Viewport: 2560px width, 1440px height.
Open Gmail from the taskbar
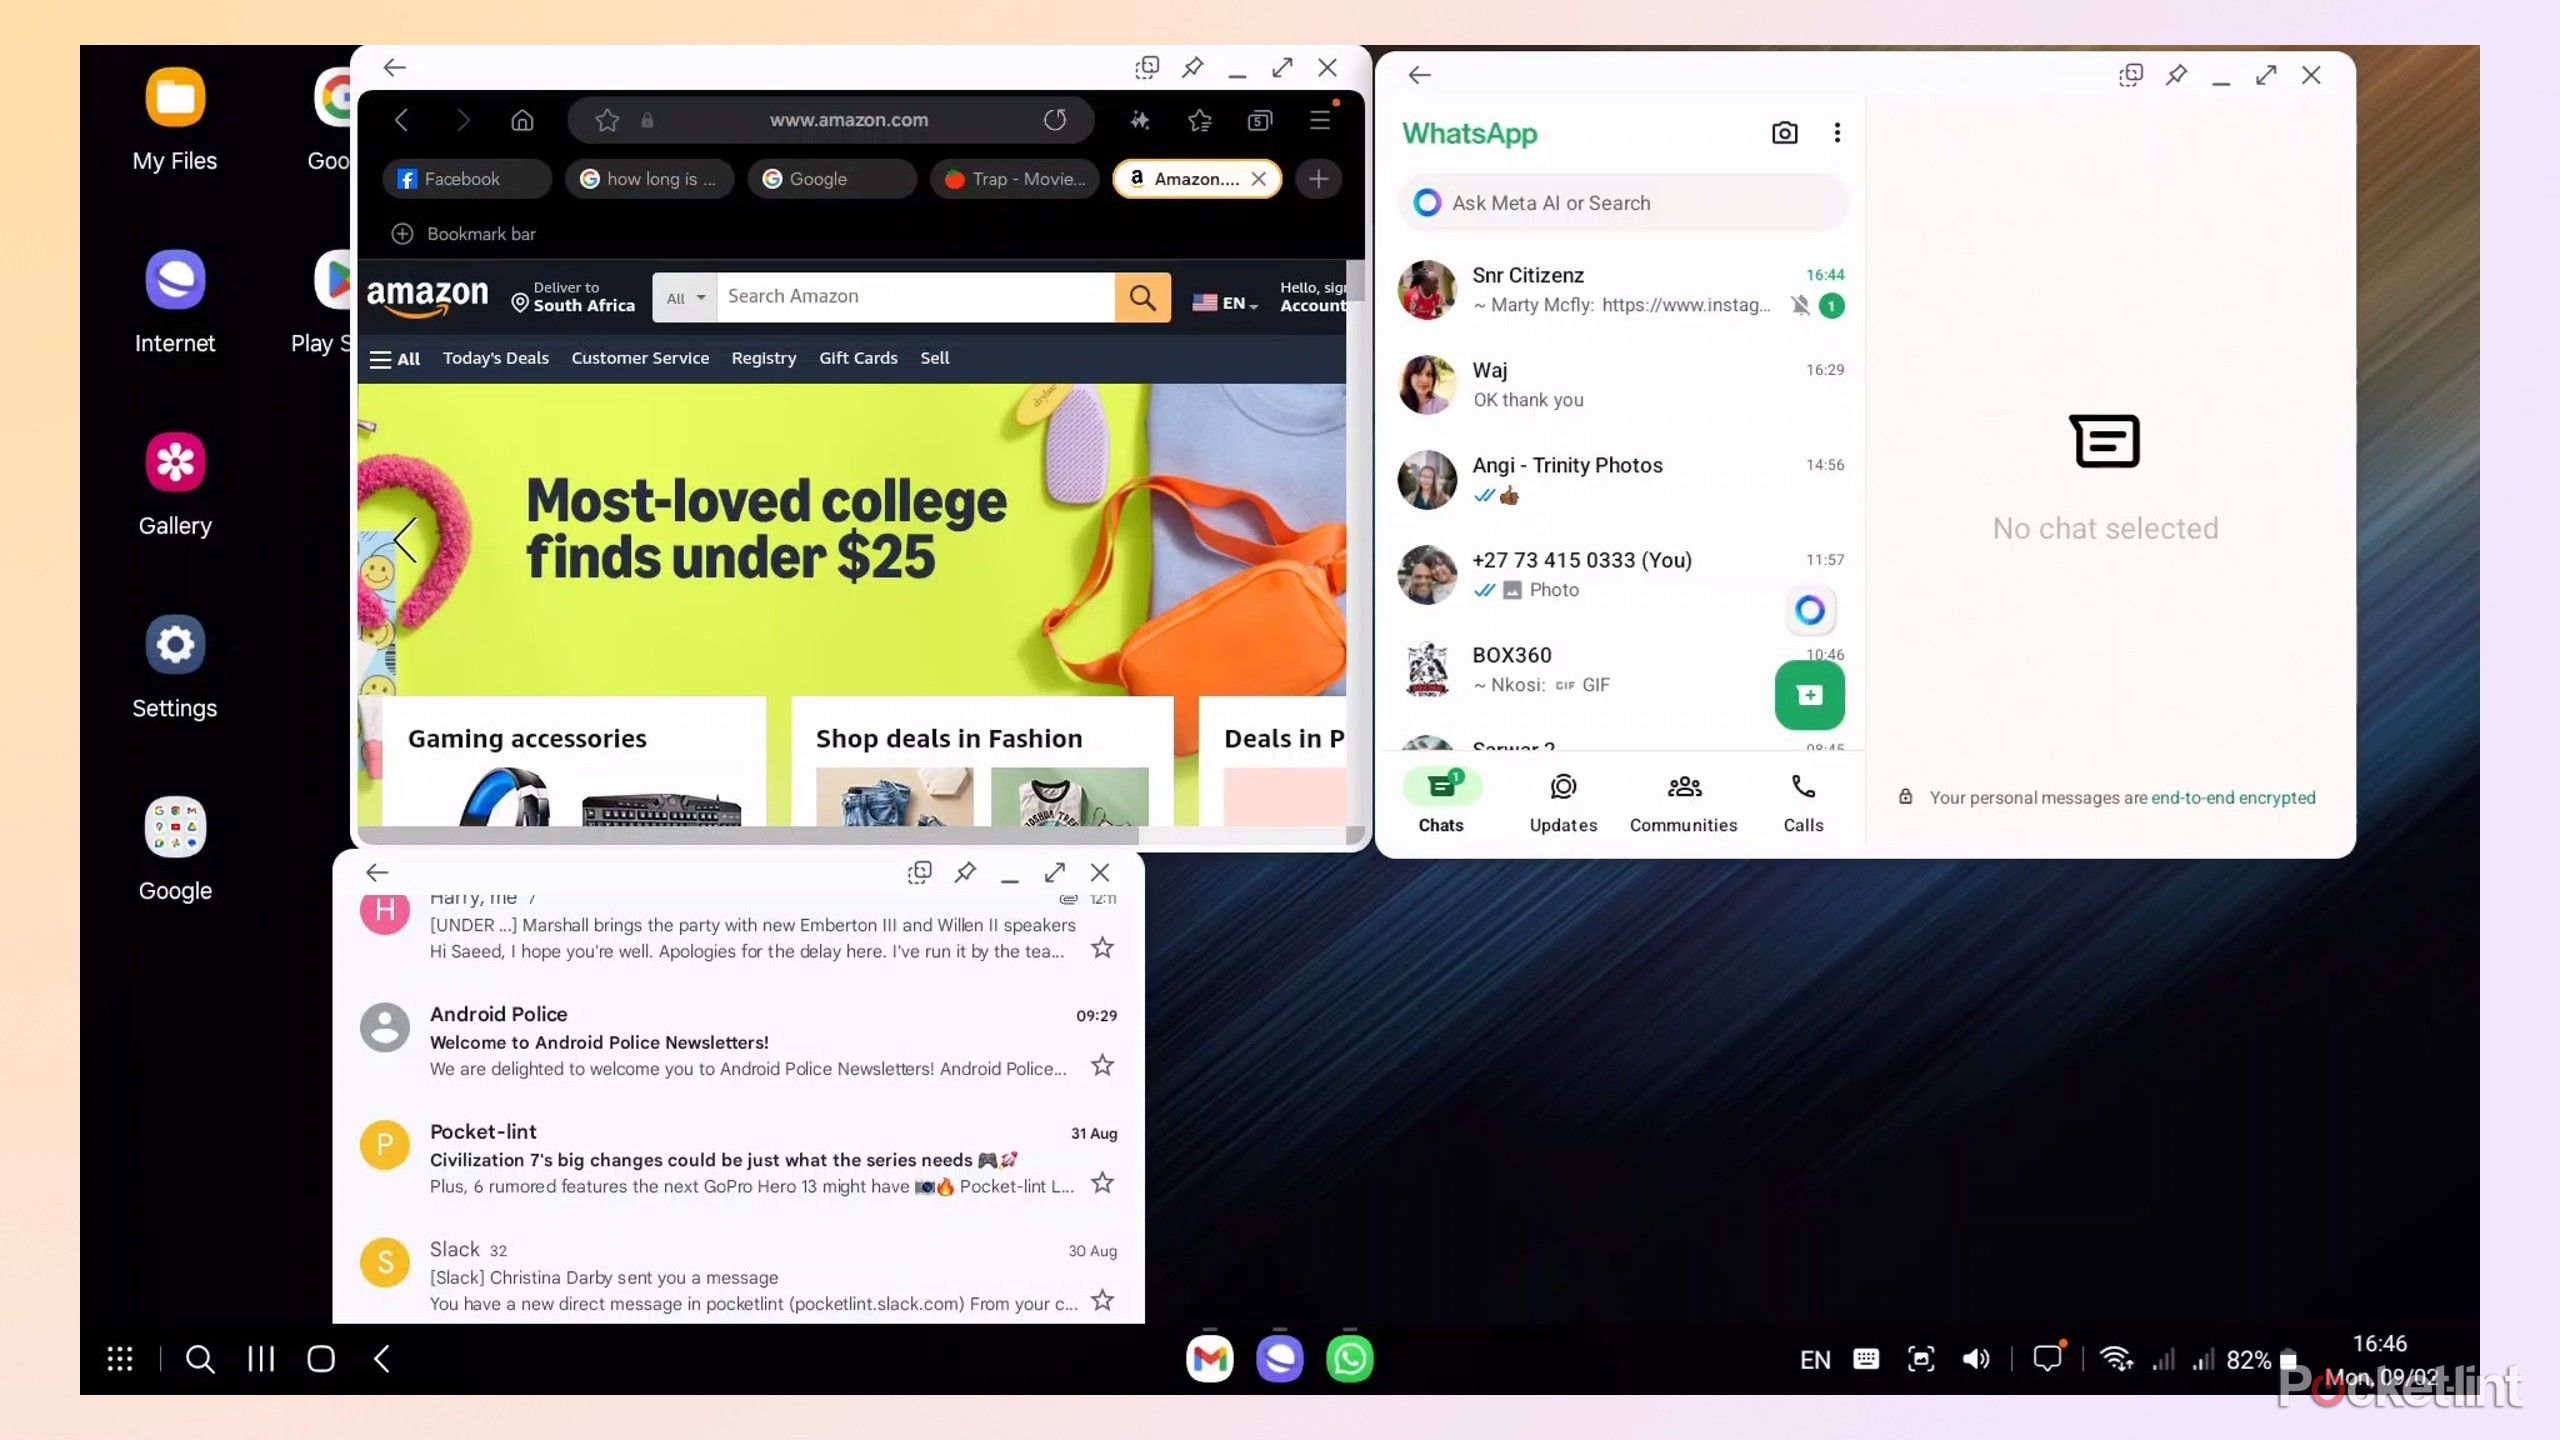click(x=1209, y=1359)
